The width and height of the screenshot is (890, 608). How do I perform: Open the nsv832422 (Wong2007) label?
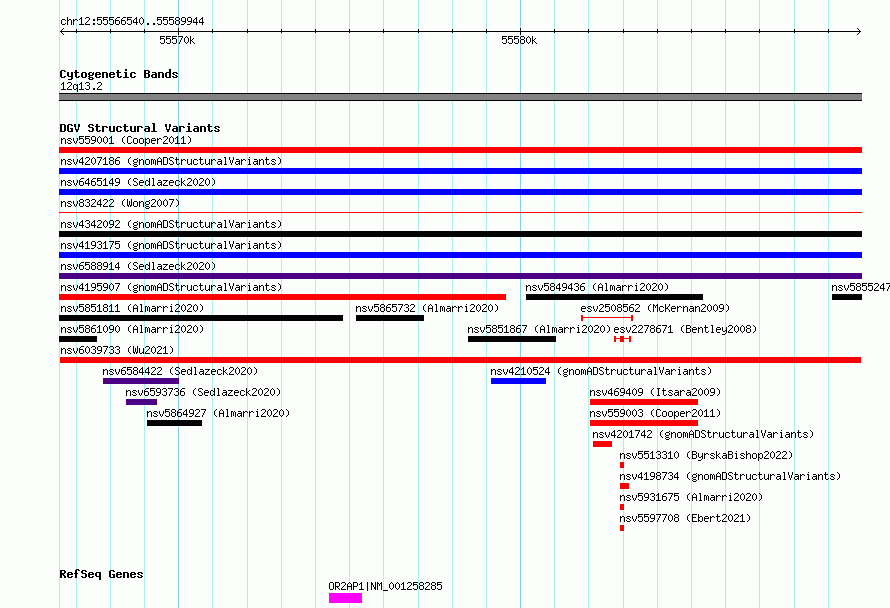point(120,203)
